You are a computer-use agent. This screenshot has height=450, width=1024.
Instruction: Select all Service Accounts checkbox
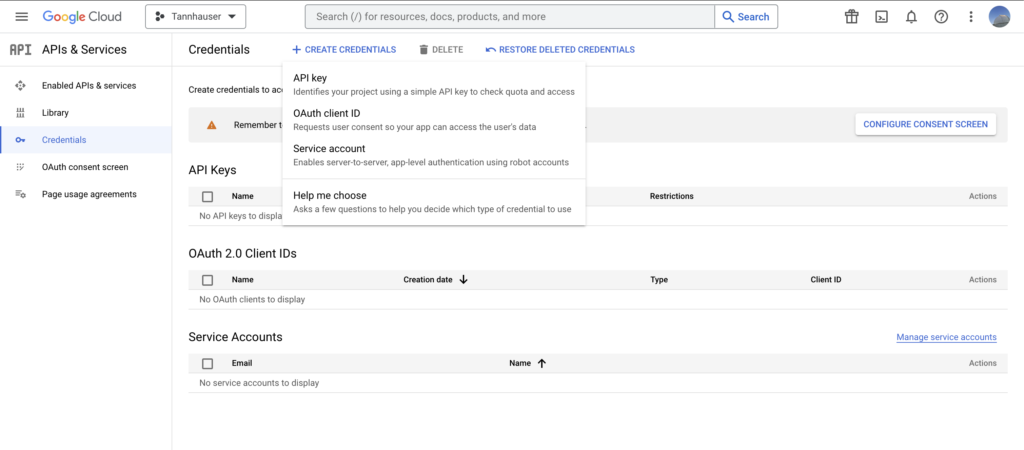coord(208,364)
